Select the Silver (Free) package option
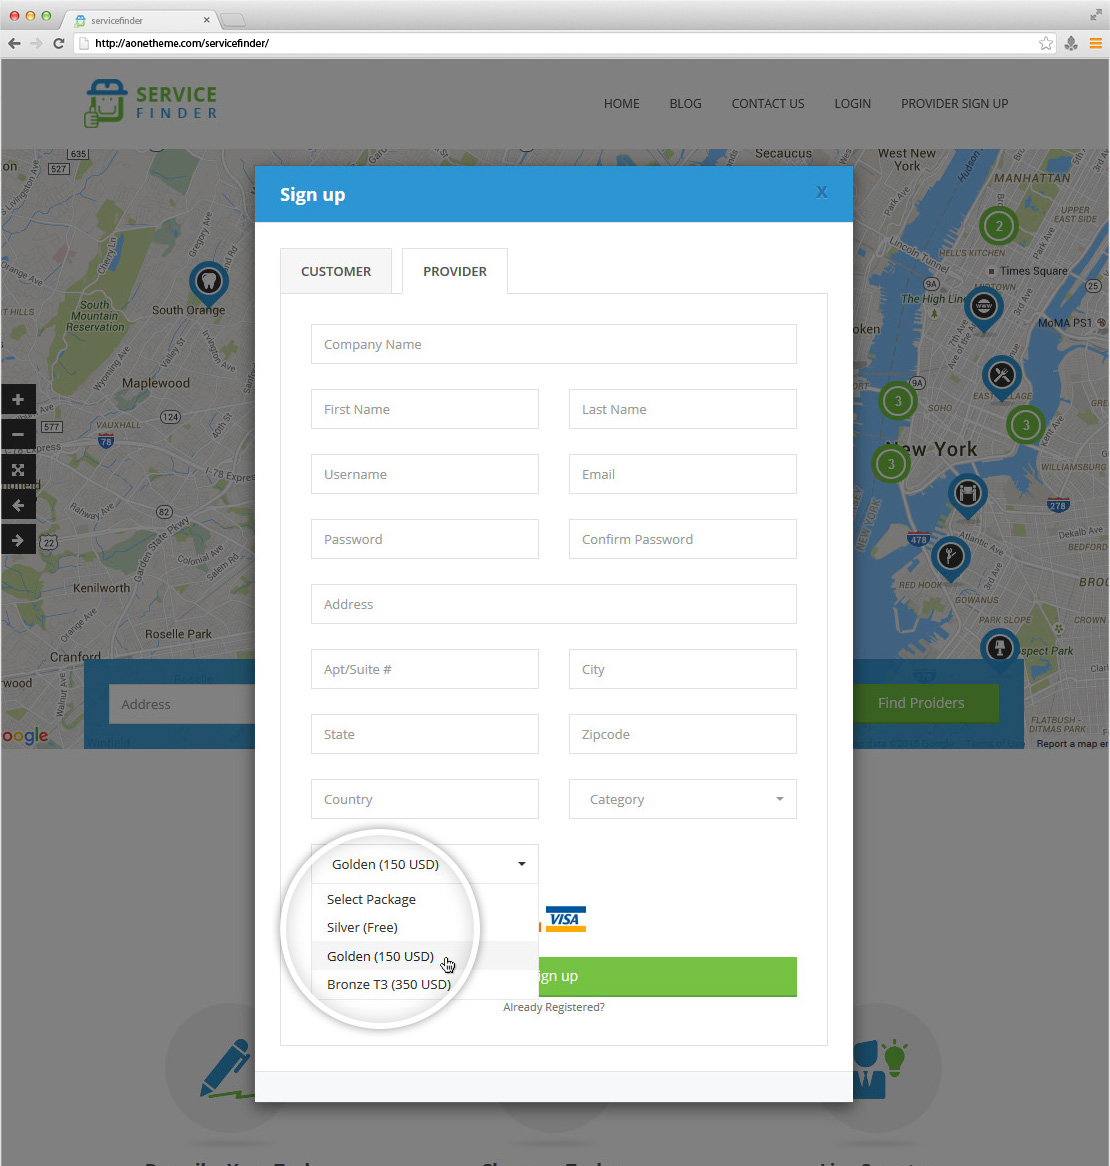The image size is (1110, 1166). coord(362,927)
